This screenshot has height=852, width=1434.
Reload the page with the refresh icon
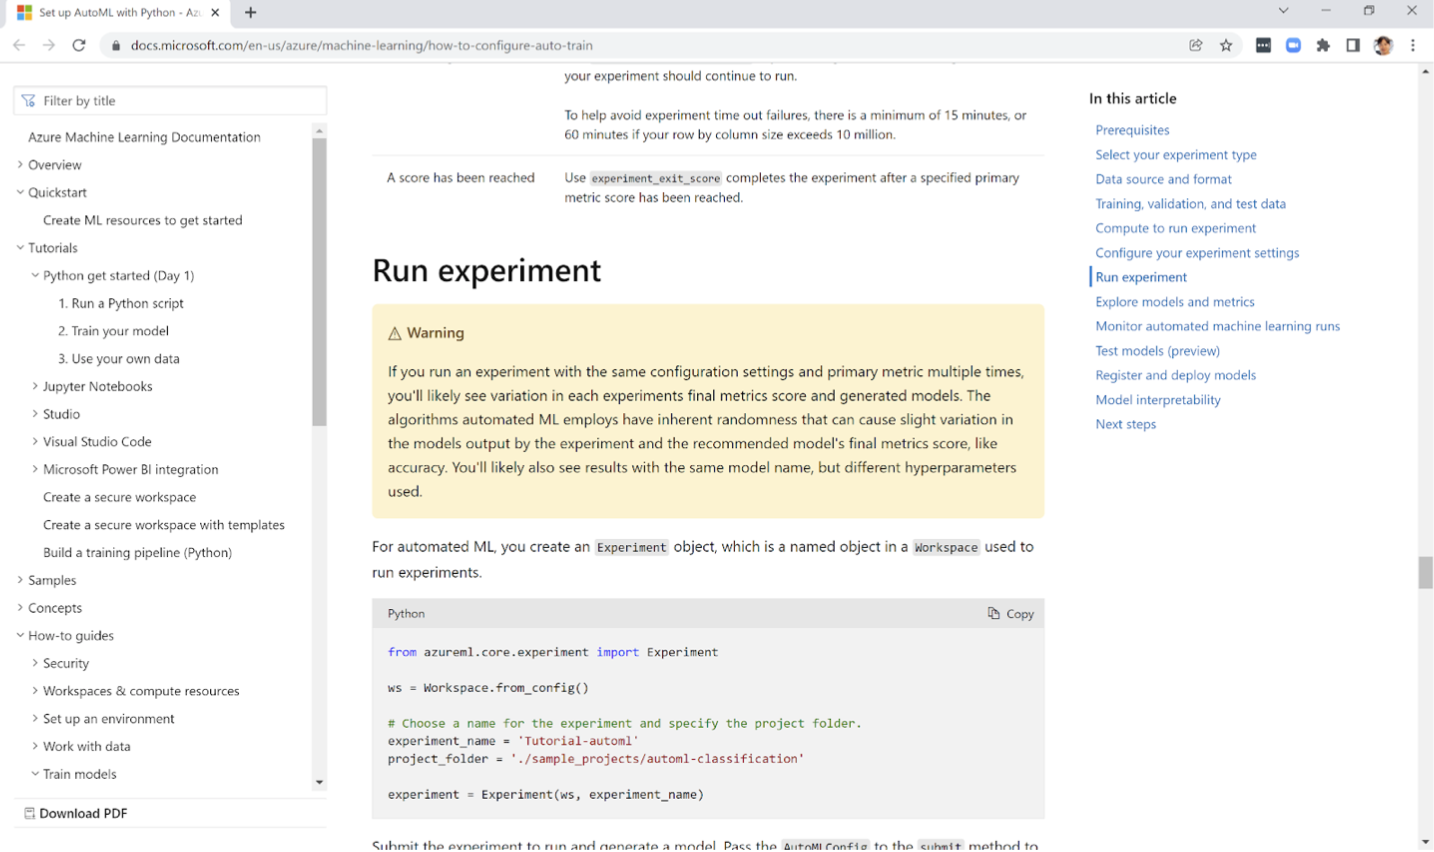point(79,45)
